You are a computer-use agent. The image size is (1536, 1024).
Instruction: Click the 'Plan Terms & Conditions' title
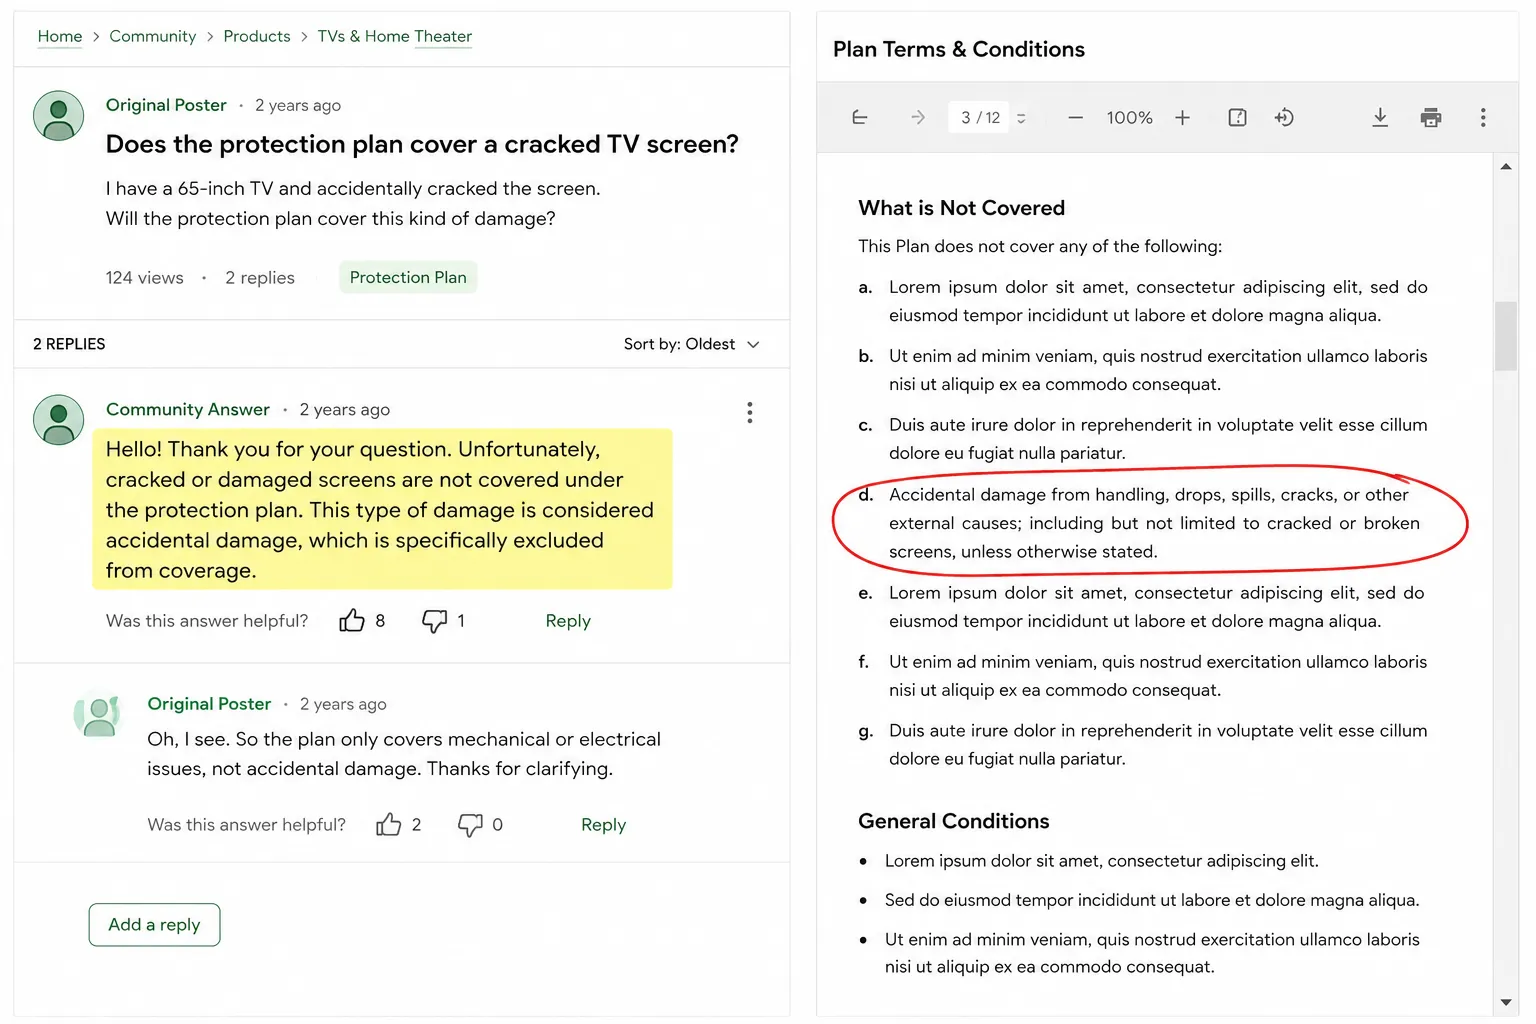click(x=958, y=49)
